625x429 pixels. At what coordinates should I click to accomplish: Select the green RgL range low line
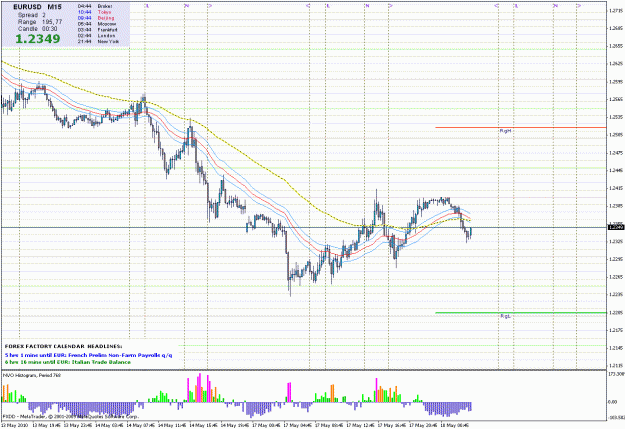pos(521,313)
